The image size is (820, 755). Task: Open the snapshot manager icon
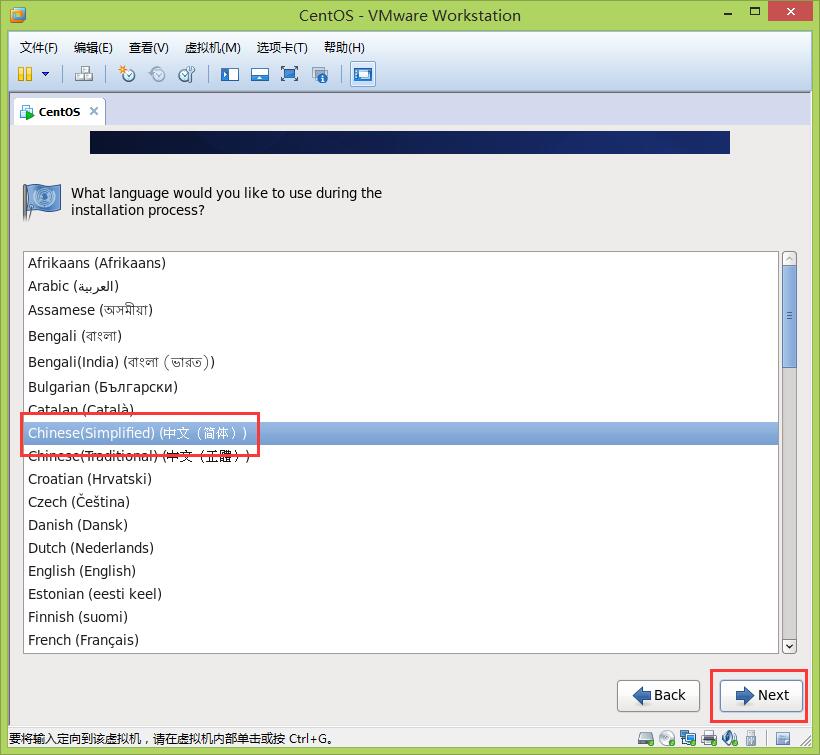[x=186, y=74]
